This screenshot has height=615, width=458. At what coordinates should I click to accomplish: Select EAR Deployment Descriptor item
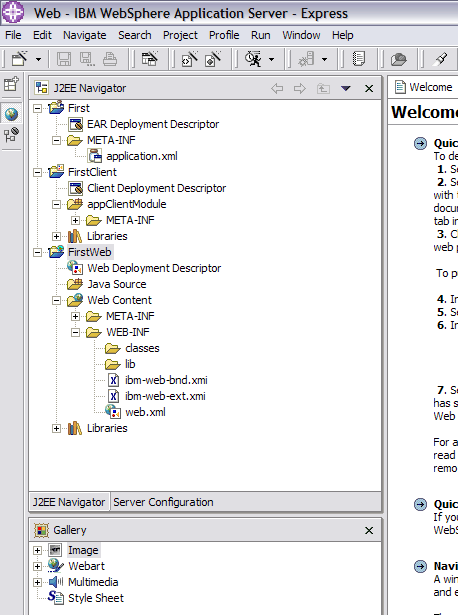tap(153, 124)
